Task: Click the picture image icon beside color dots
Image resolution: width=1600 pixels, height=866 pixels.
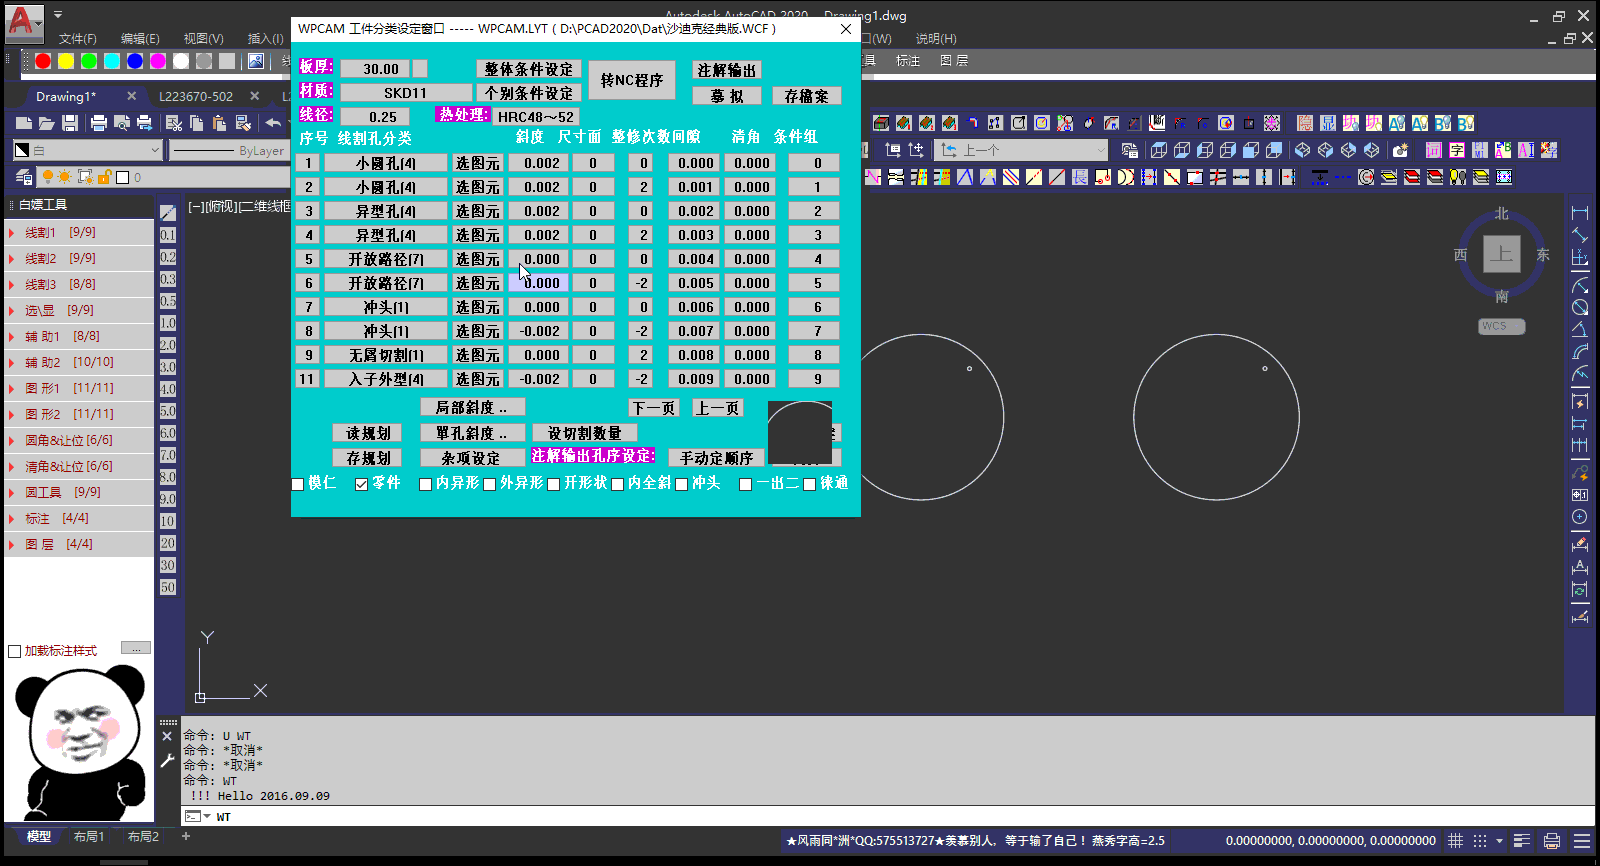Action: pos(256,61)
